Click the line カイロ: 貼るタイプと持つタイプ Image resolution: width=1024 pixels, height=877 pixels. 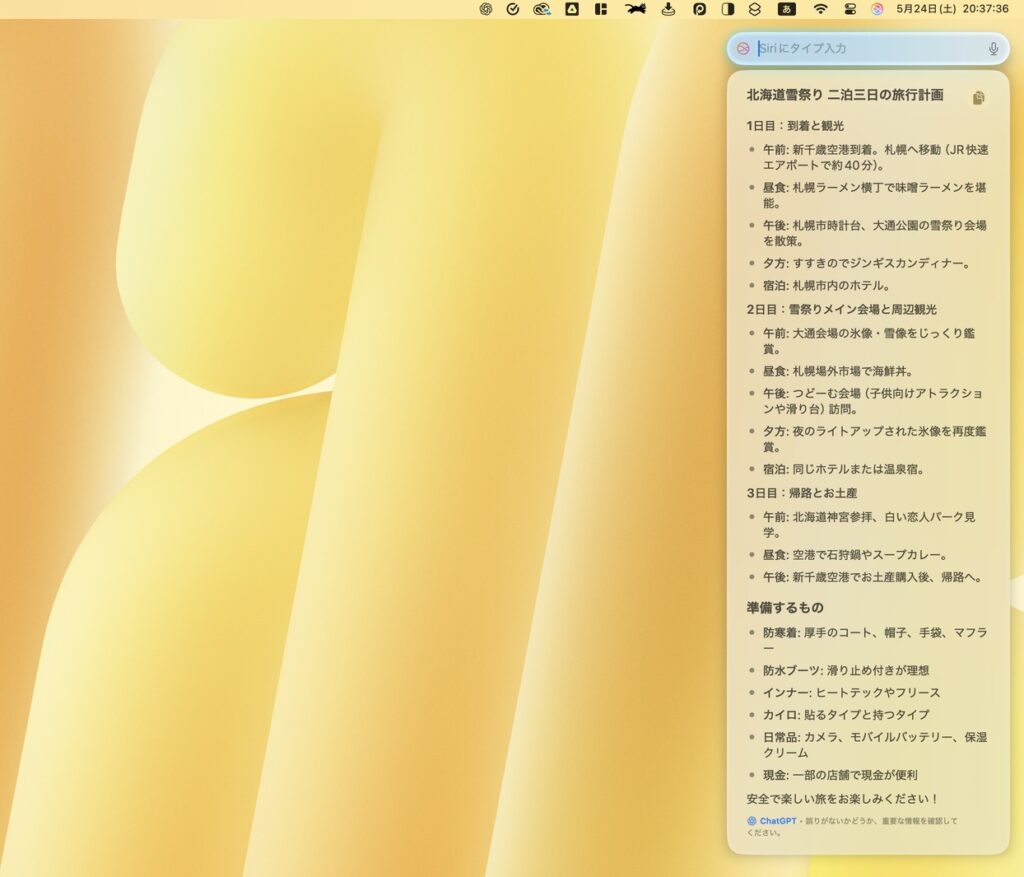[846, 715]
